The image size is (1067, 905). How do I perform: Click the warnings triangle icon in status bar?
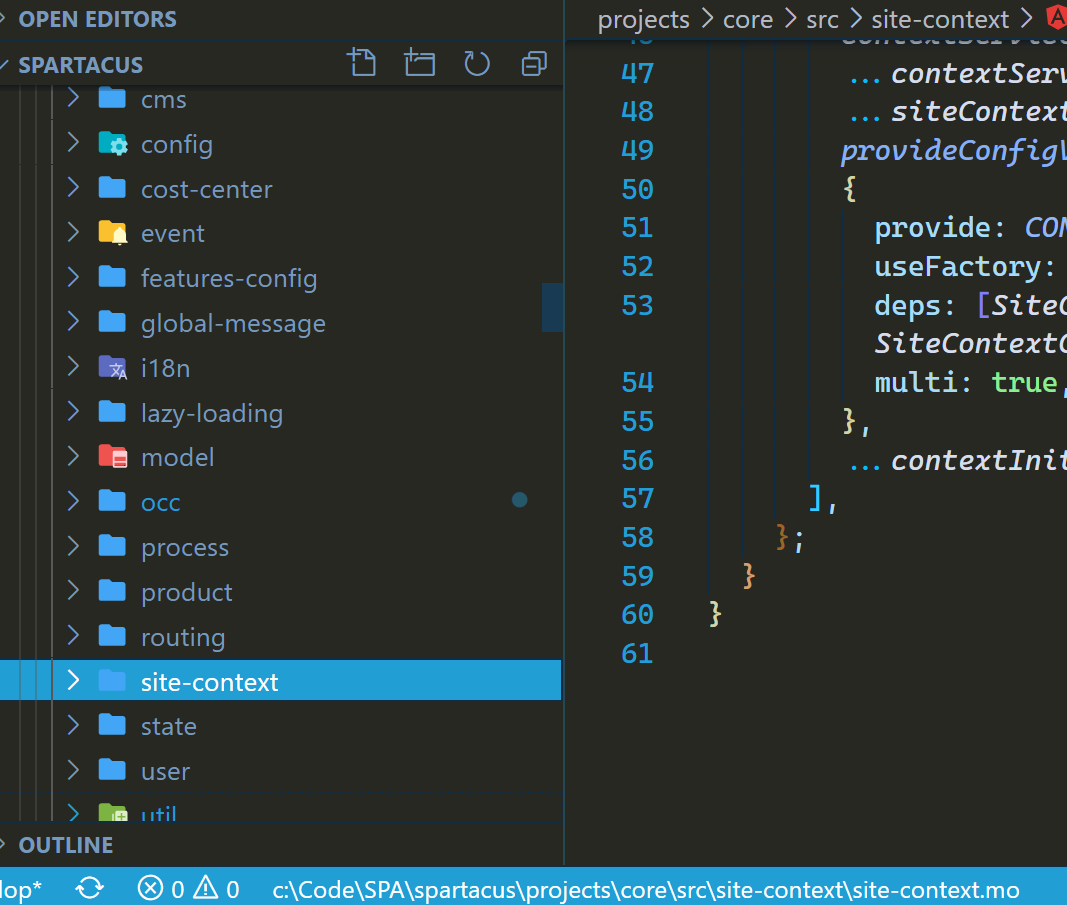click(x=206, y=888)
